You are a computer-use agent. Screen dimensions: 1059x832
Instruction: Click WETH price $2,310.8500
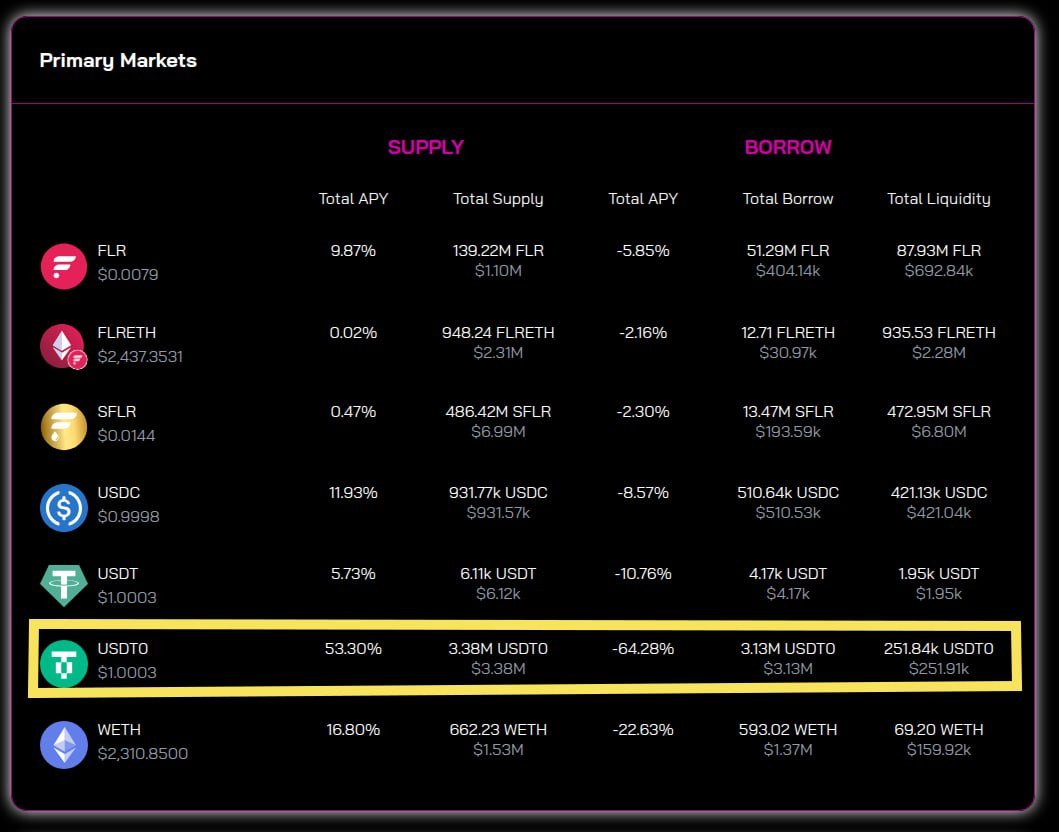[143, 754]
